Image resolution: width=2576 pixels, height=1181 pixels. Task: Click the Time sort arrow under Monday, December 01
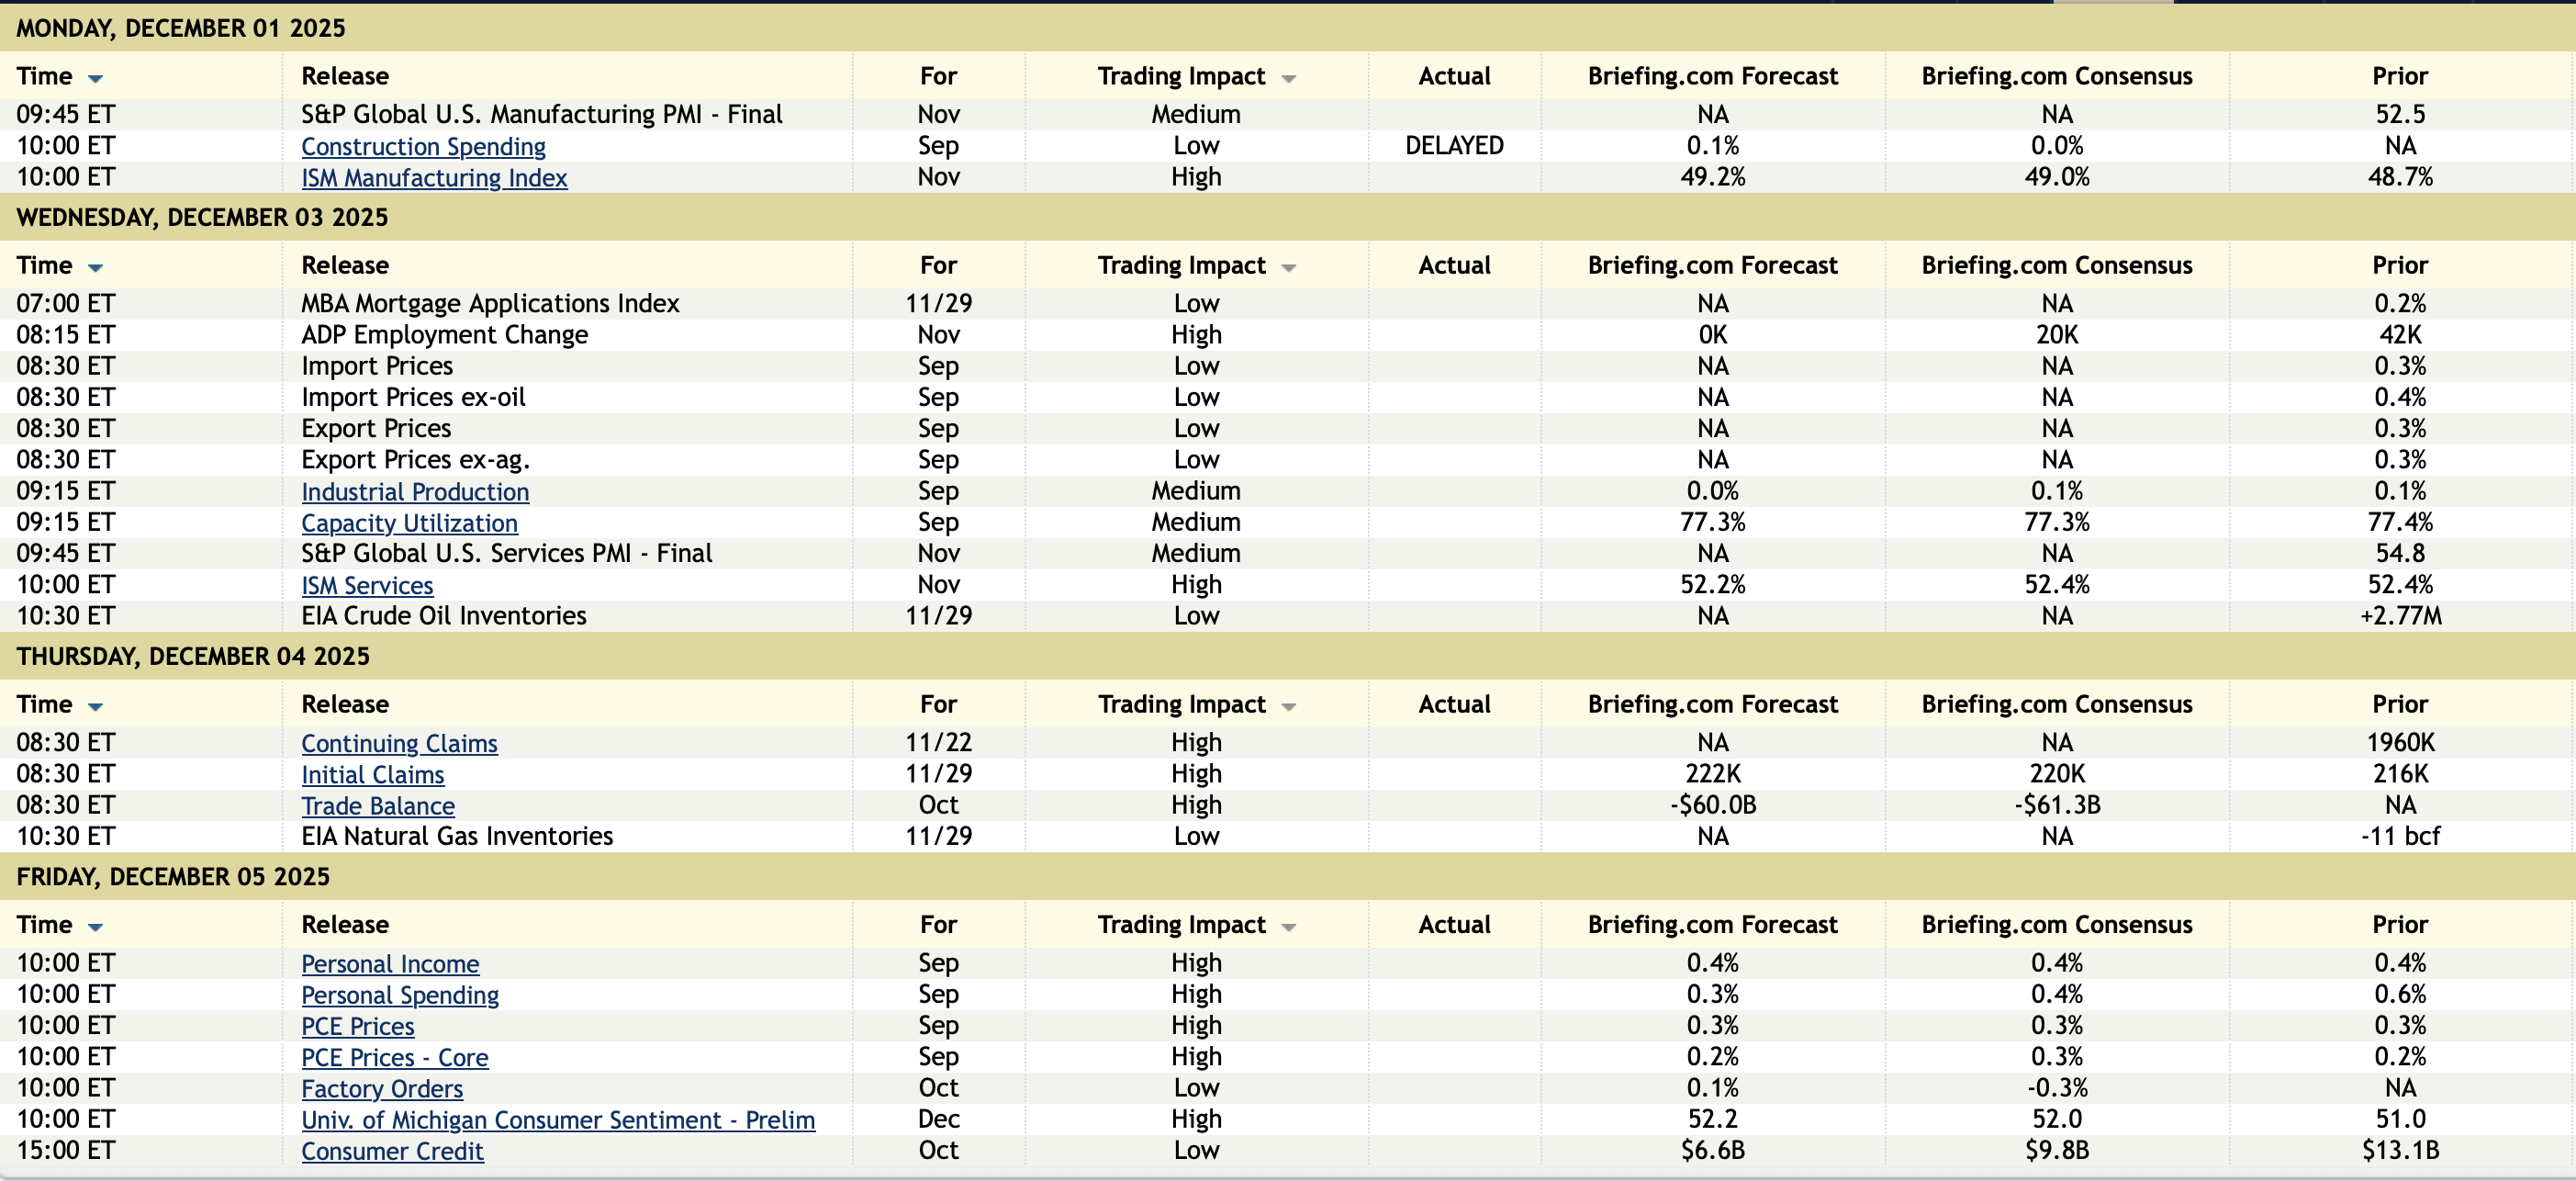coord(96,78)
